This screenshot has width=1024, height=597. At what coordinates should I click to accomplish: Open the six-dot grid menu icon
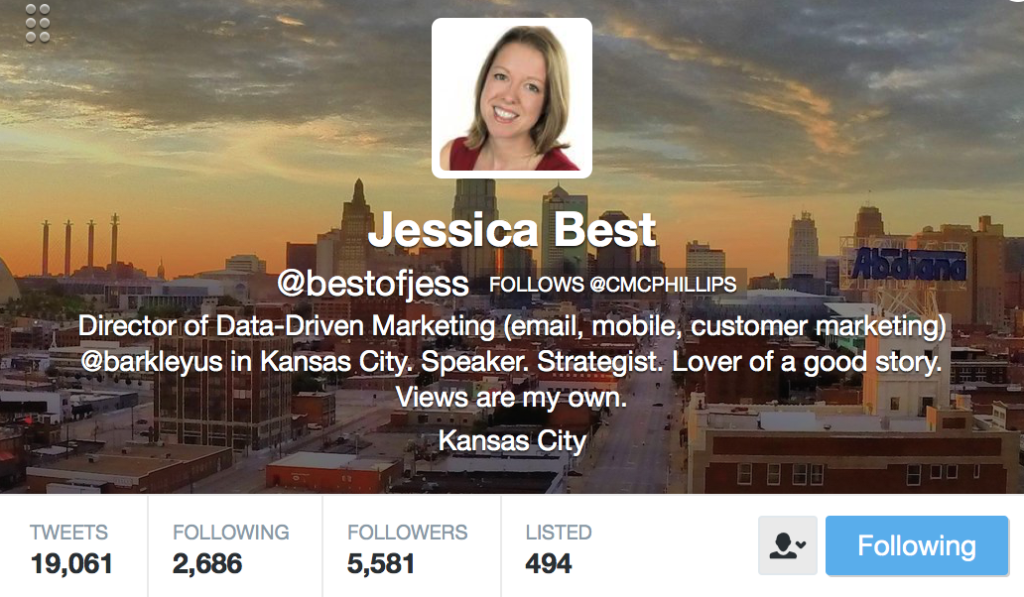coord(37,24)
